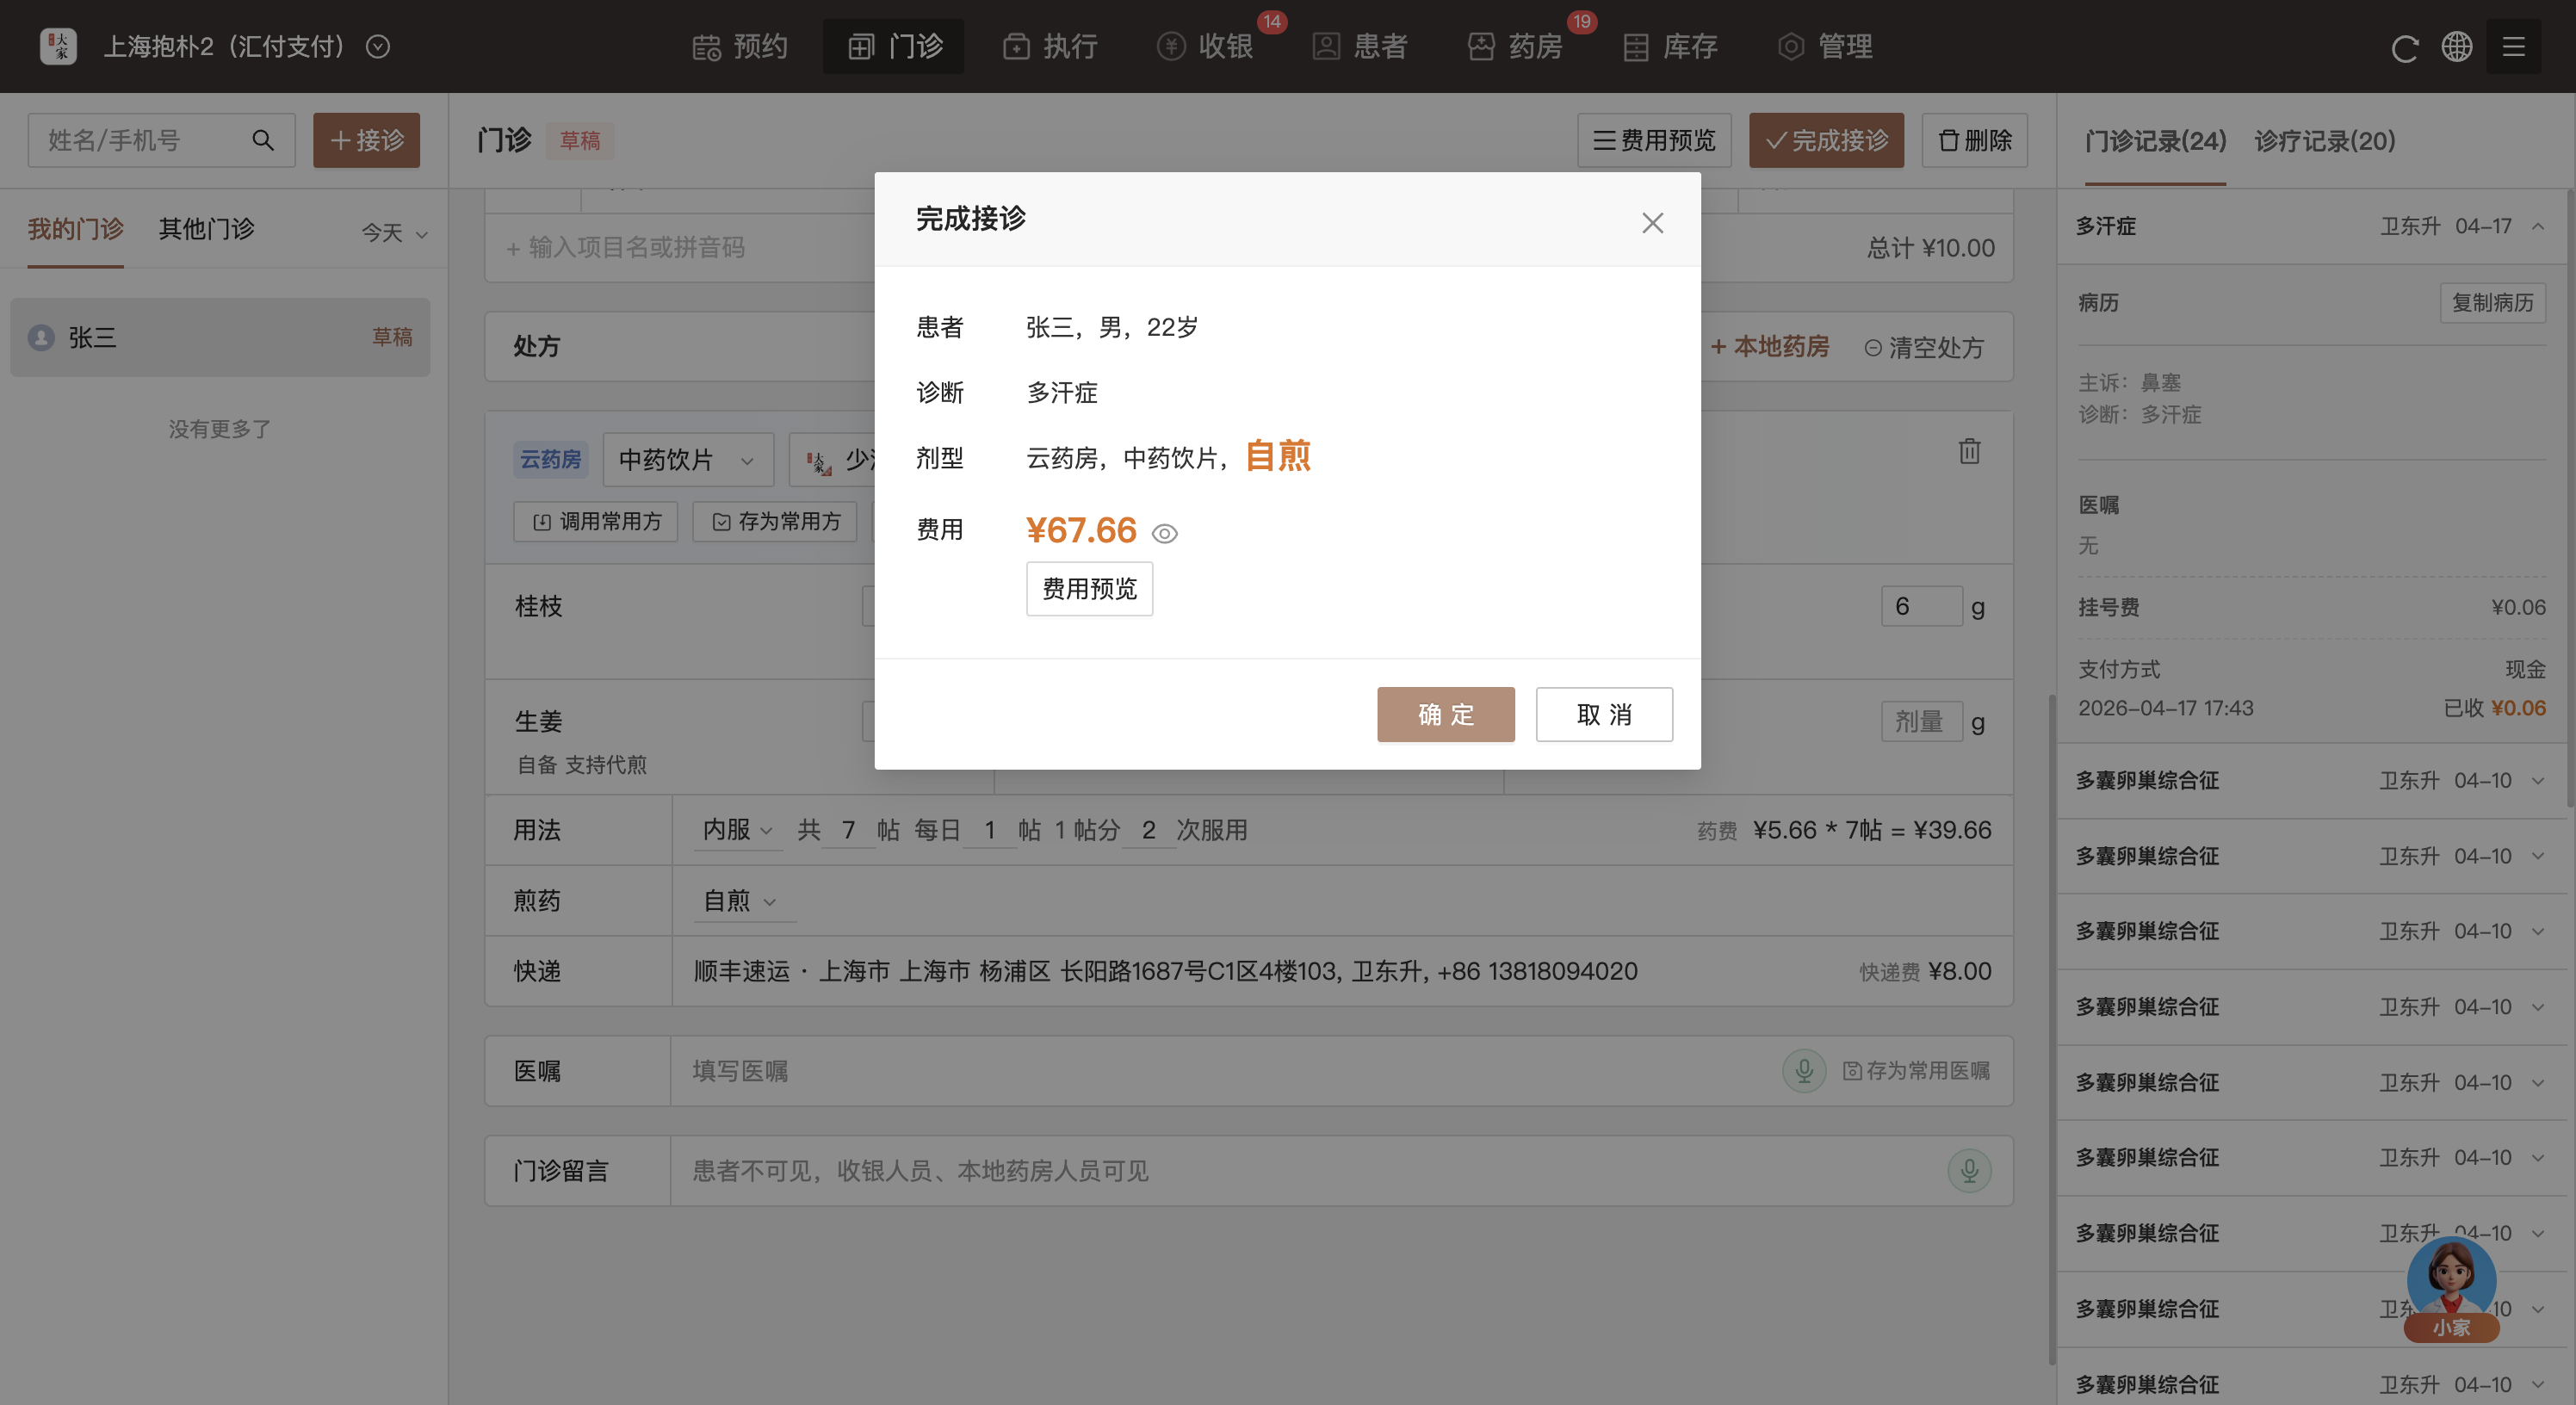
Task: Click 费用预览 button inside dialog
Action: [x=1089, y=589]
